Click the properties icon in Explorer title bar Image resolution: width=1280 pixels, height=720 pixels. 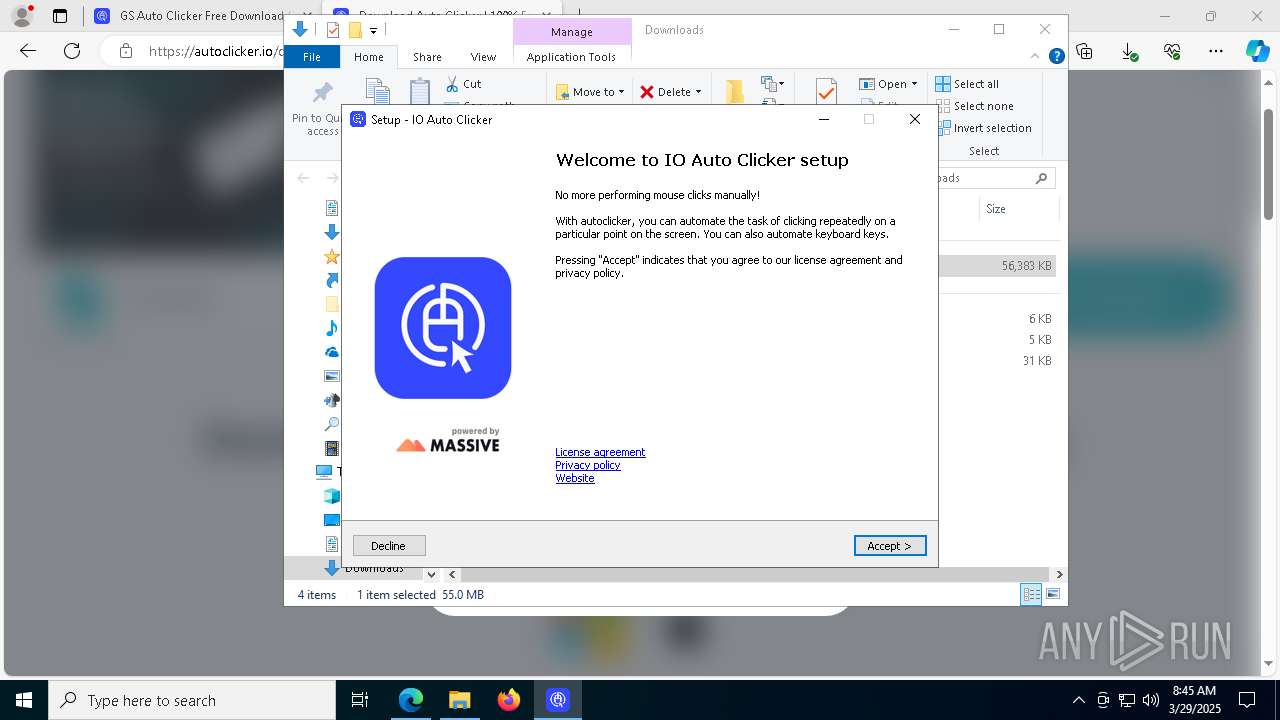[333, 30]
